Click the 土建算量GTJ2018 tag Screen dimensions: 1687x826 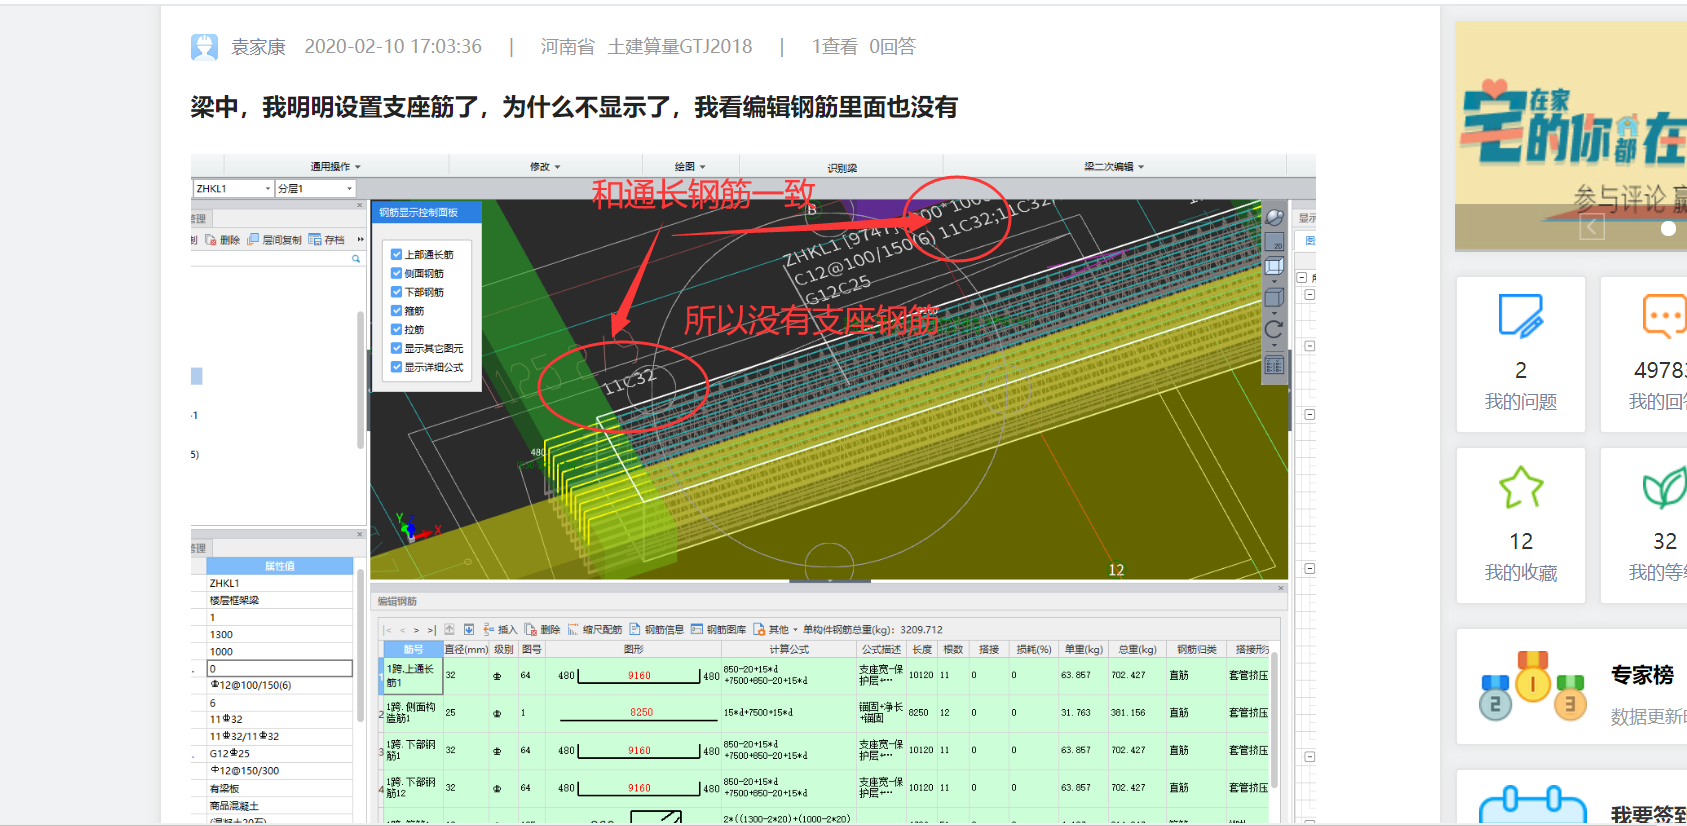click(x=680, y=47)
